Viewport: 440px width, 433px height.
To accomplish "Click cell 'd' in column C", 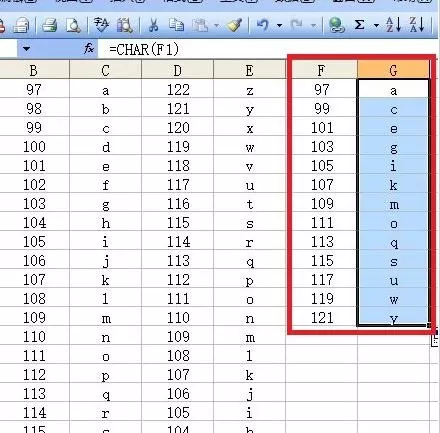I will 105,146.
